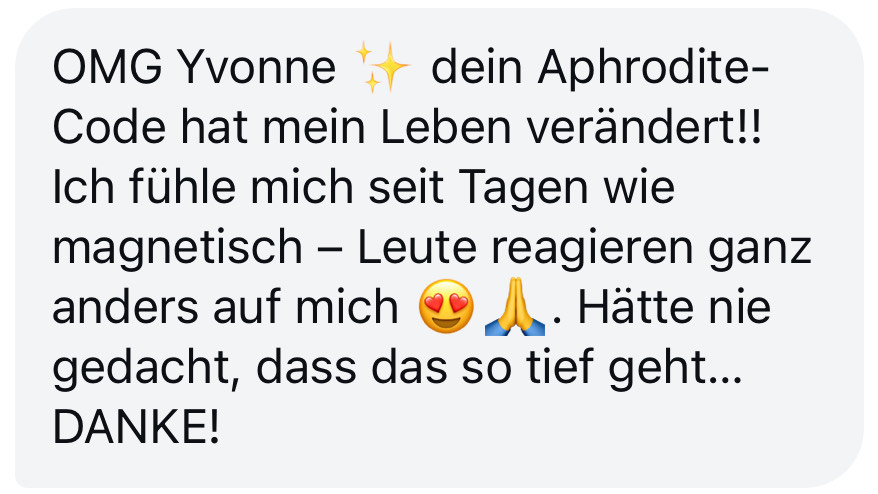The width and height of the screenshot is (878, 494).
Task: Click the sparkles emoji after Yvonne
Action: click(x=383, y=67)
